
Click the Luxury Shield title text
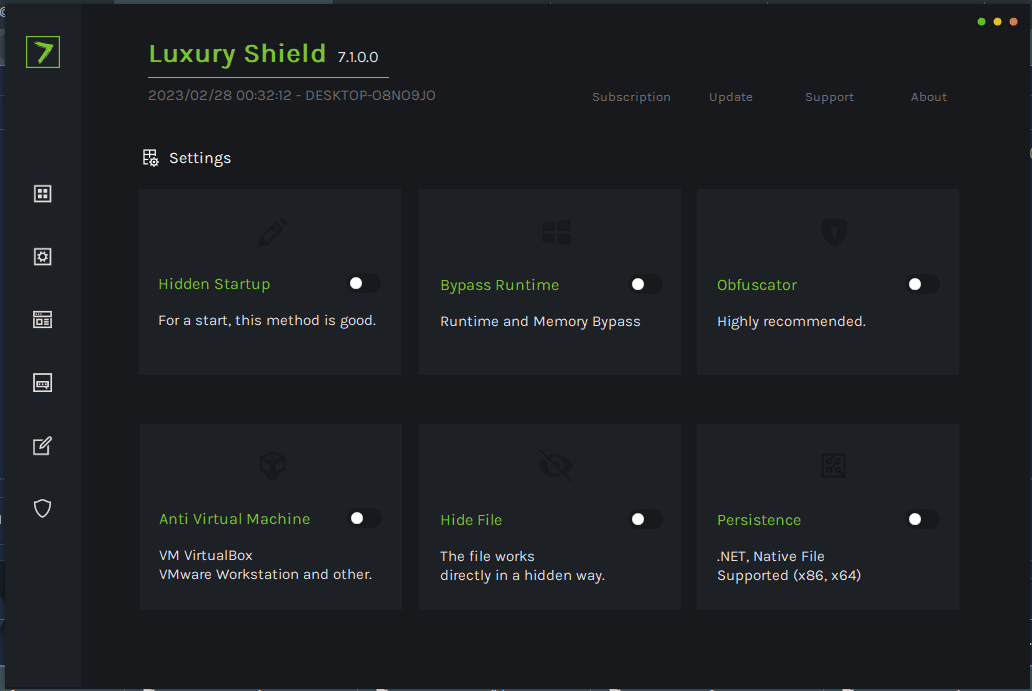click(237, 54)
